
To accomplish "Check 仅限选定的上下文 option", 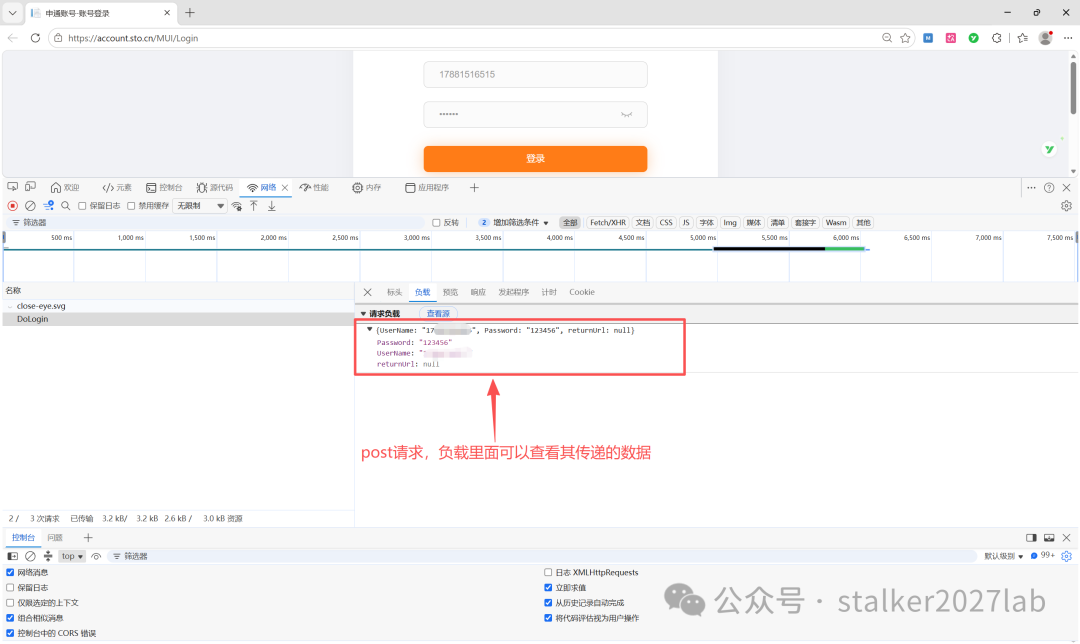I will pyautogui.click(x=10, y=603).
